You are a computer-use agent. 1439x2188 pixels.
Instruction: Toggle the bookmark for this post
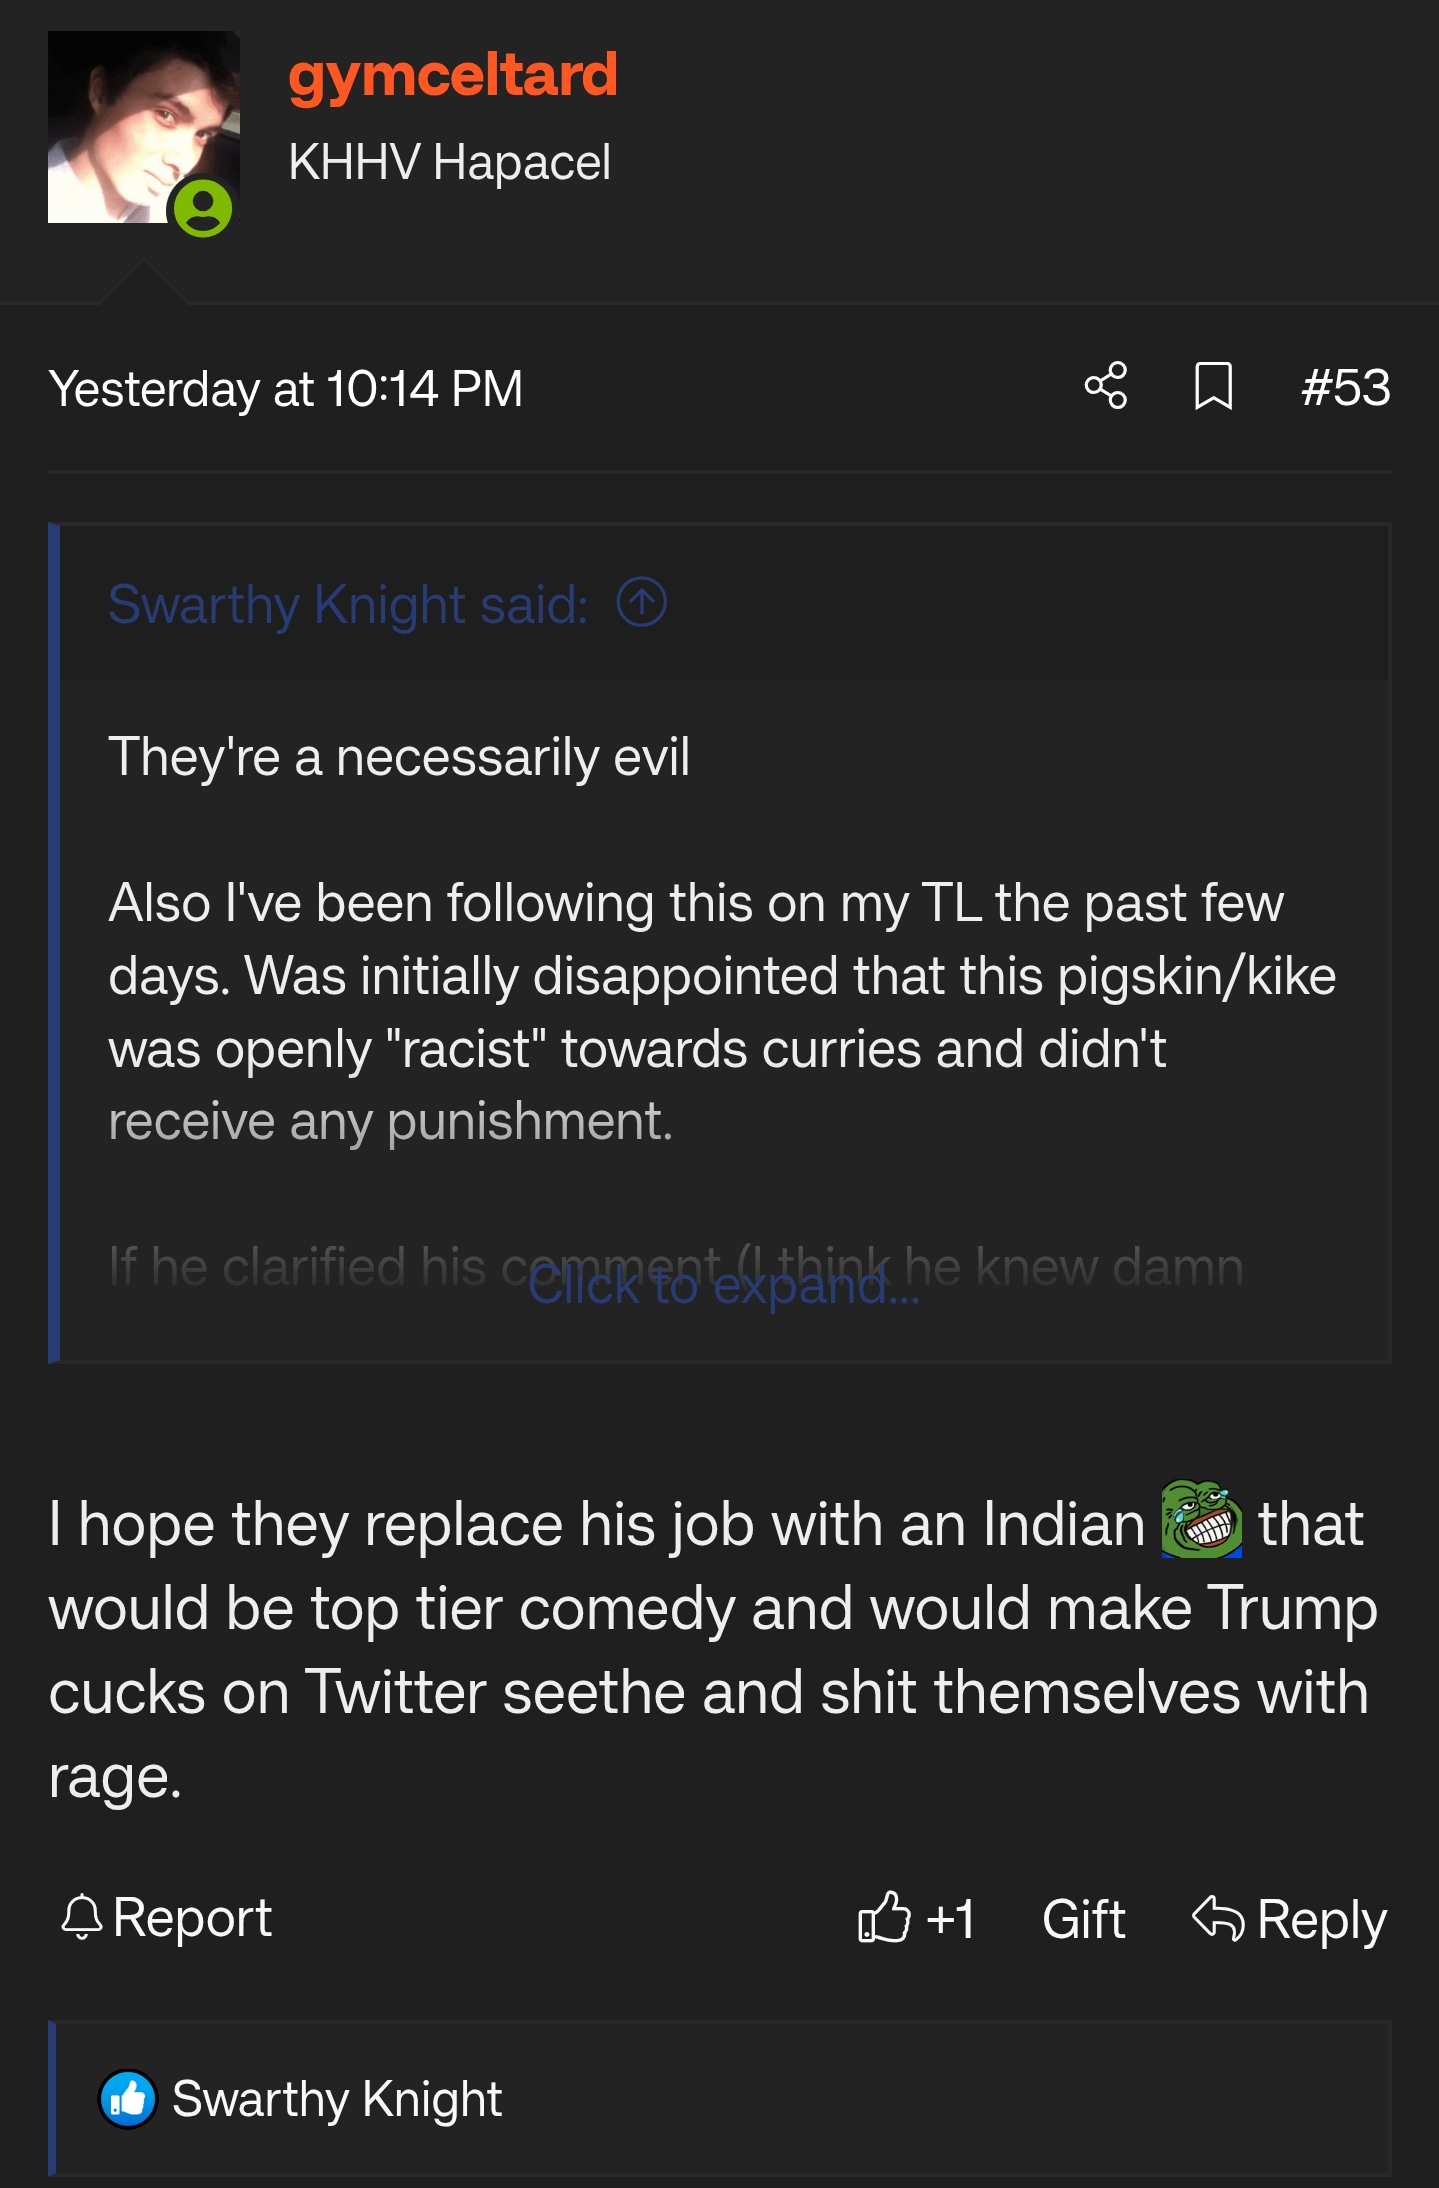pos(1213,387)
